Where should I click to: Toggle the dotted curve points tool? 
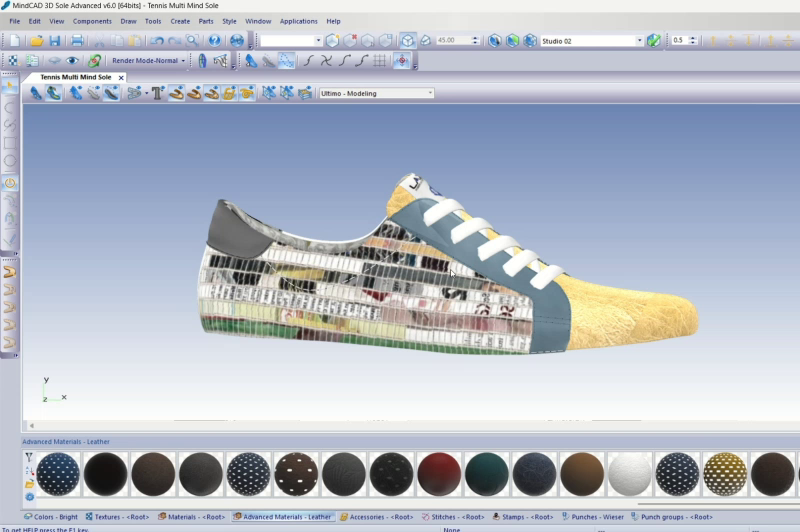tap(287, 61)
